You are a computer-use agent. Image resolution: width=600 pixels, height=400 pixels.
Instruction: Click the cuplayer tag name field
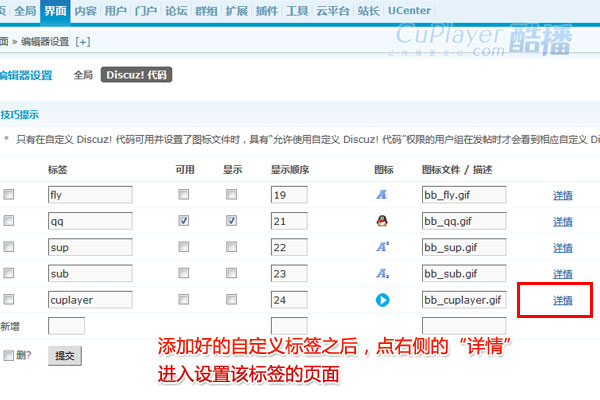(x=90, y=299)
